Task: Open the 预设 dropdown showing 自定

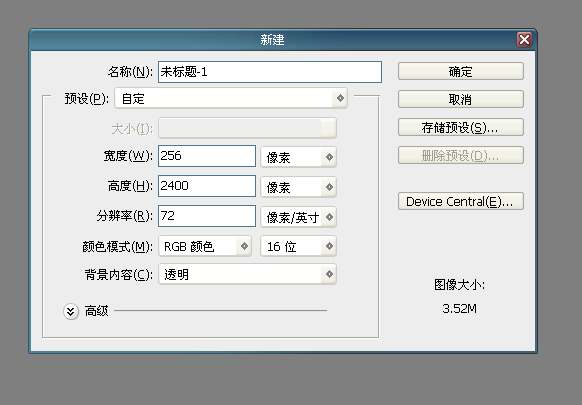Action: point(231,98)
